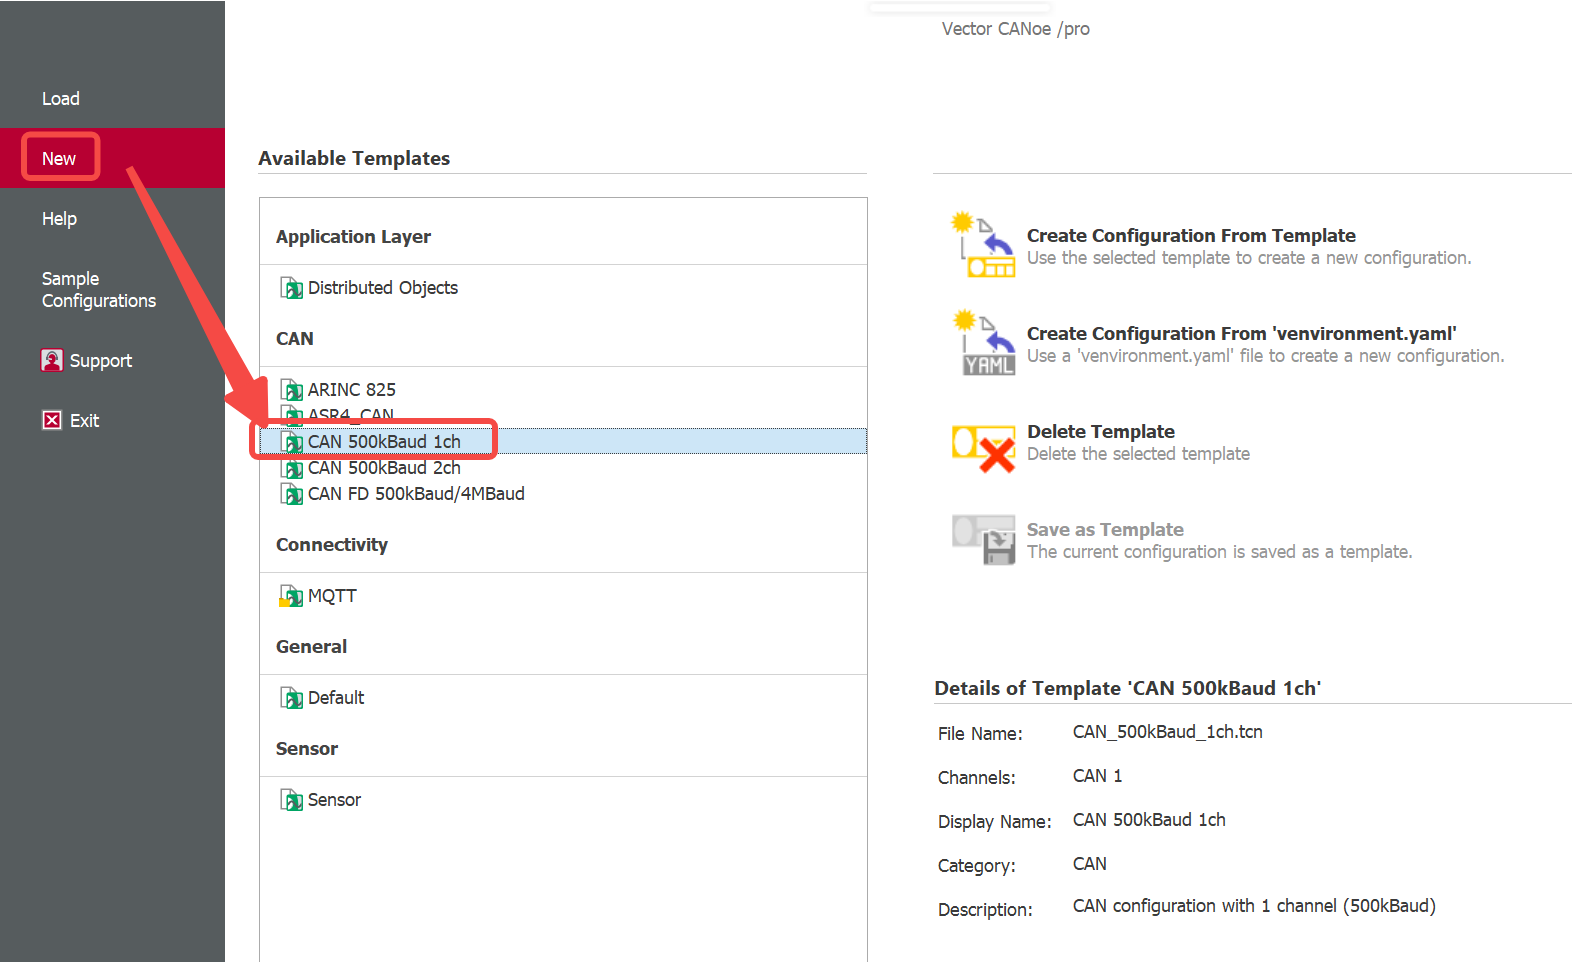Click the CAN category header
Image resolution: width=1572 pixels, height=962 pixels.
[295, 339]
